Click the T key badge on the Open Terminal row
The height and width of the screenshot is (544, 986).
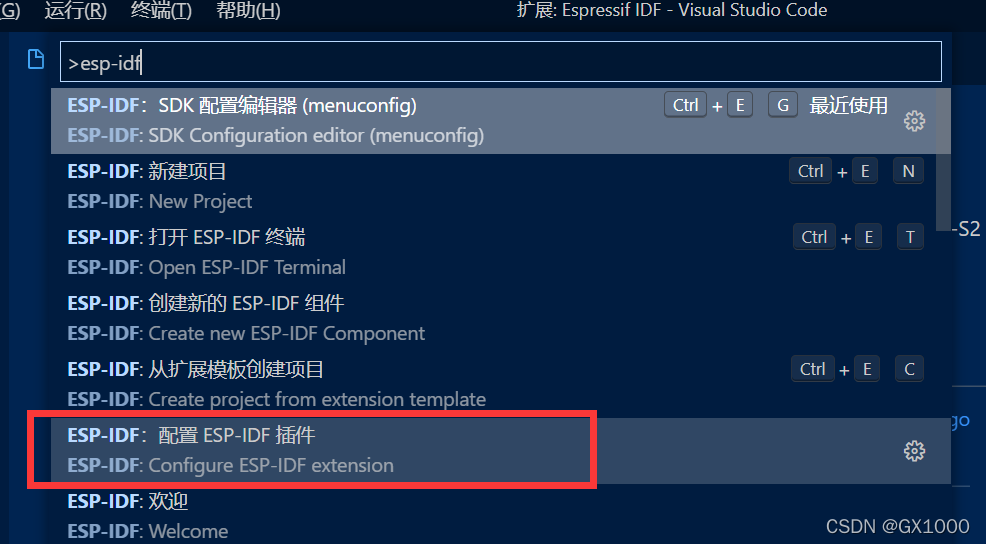(x=910, y=237)
